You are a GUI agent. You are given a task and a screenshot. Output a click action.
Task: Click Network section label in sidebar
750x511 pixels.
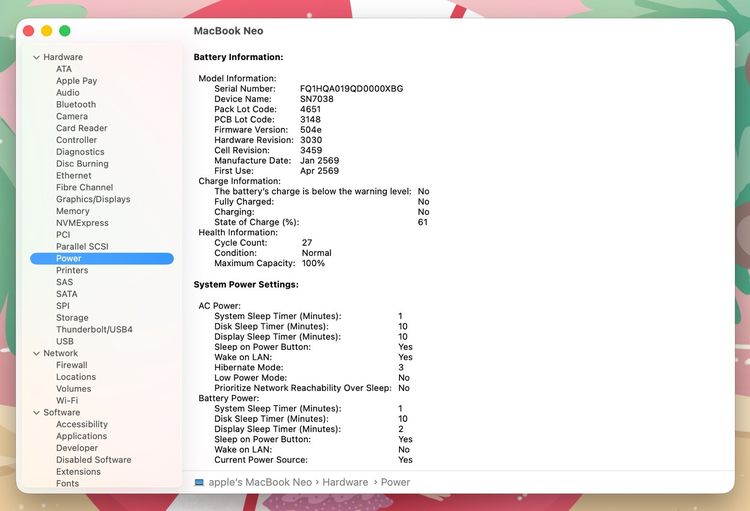[60, 353]
